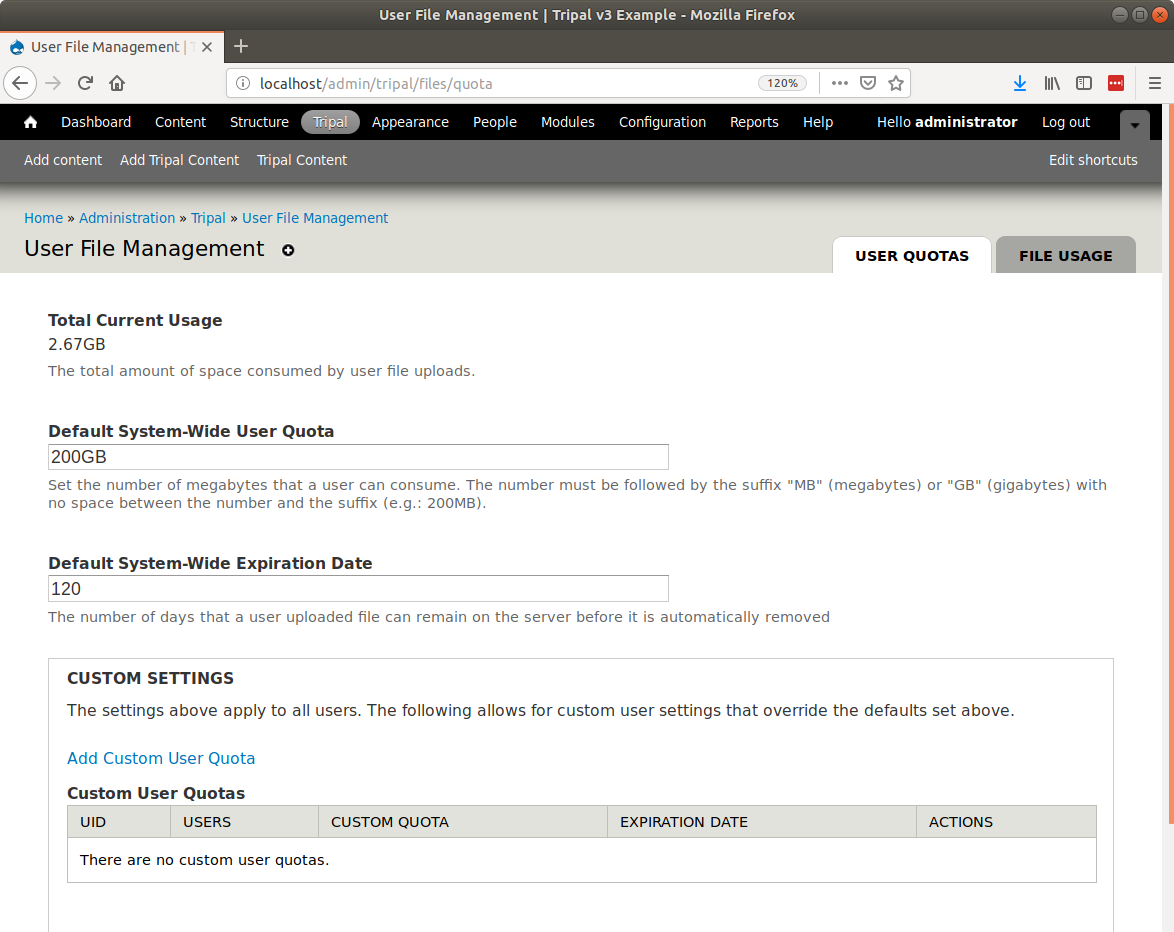The width and height of the screenshot is (1174, 932).
Task: Click the Log out link
Action: pyautogui.click(x=1065, y=122)
